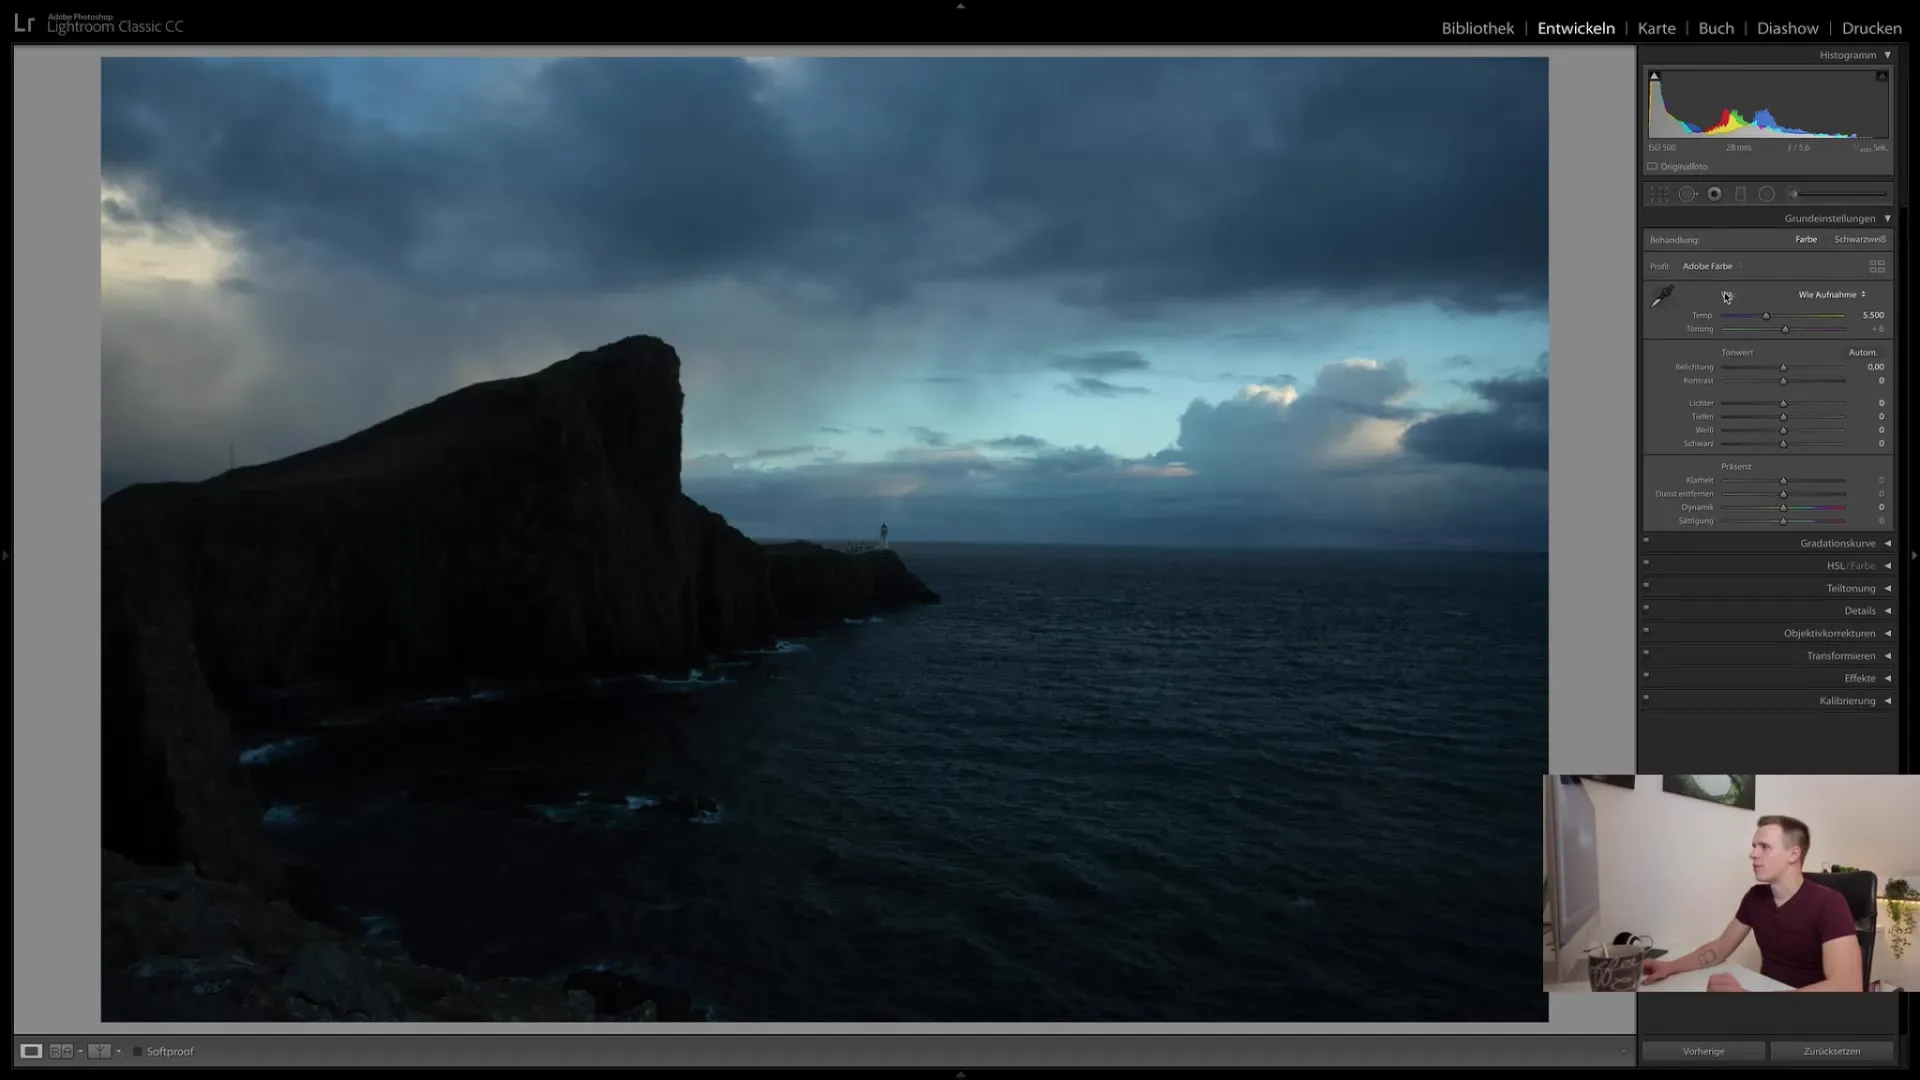Open the Bibliothek module
The image size is (1920, 1080).
(x=1477, y=28)
